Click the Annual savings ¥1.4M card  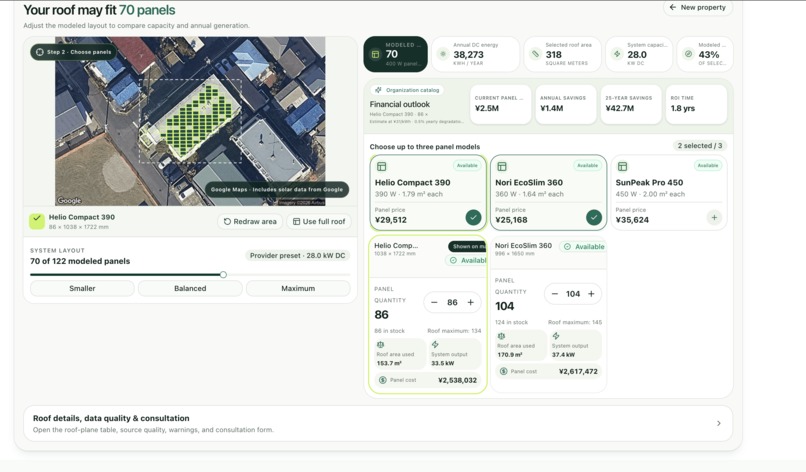coord(565,104)
